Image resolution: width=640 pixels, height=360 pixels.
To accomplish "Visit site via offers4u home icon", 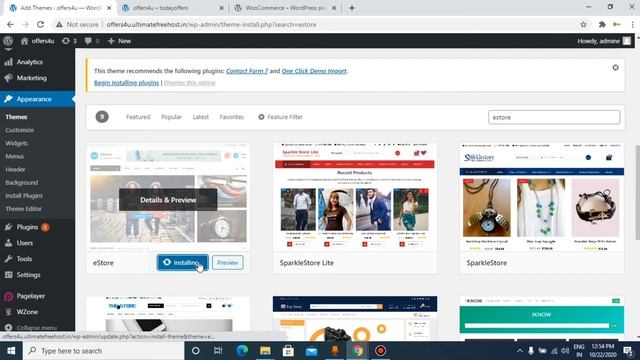I will click(x=37, y=41).
